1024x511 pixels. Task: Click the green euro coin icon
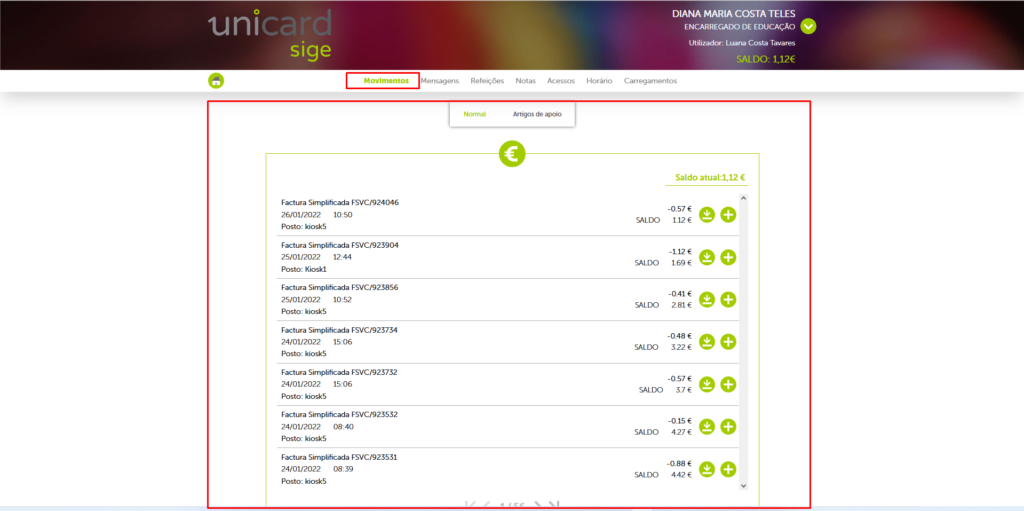pyautogui.click(x=512, y=153)
